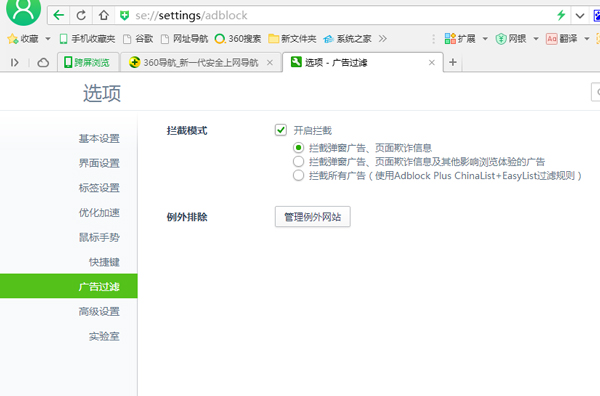This screenshot has height=396, width=600.
Task: Expand the 收藏 dropdown arrow
Action: pos(48,39)
